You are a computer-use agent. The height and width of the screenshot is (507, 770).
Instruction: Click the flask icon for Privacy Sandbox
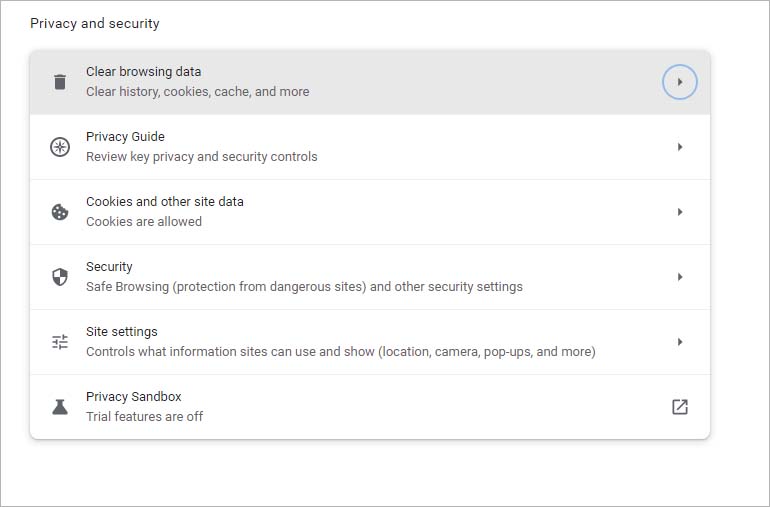tap(60, 407)
